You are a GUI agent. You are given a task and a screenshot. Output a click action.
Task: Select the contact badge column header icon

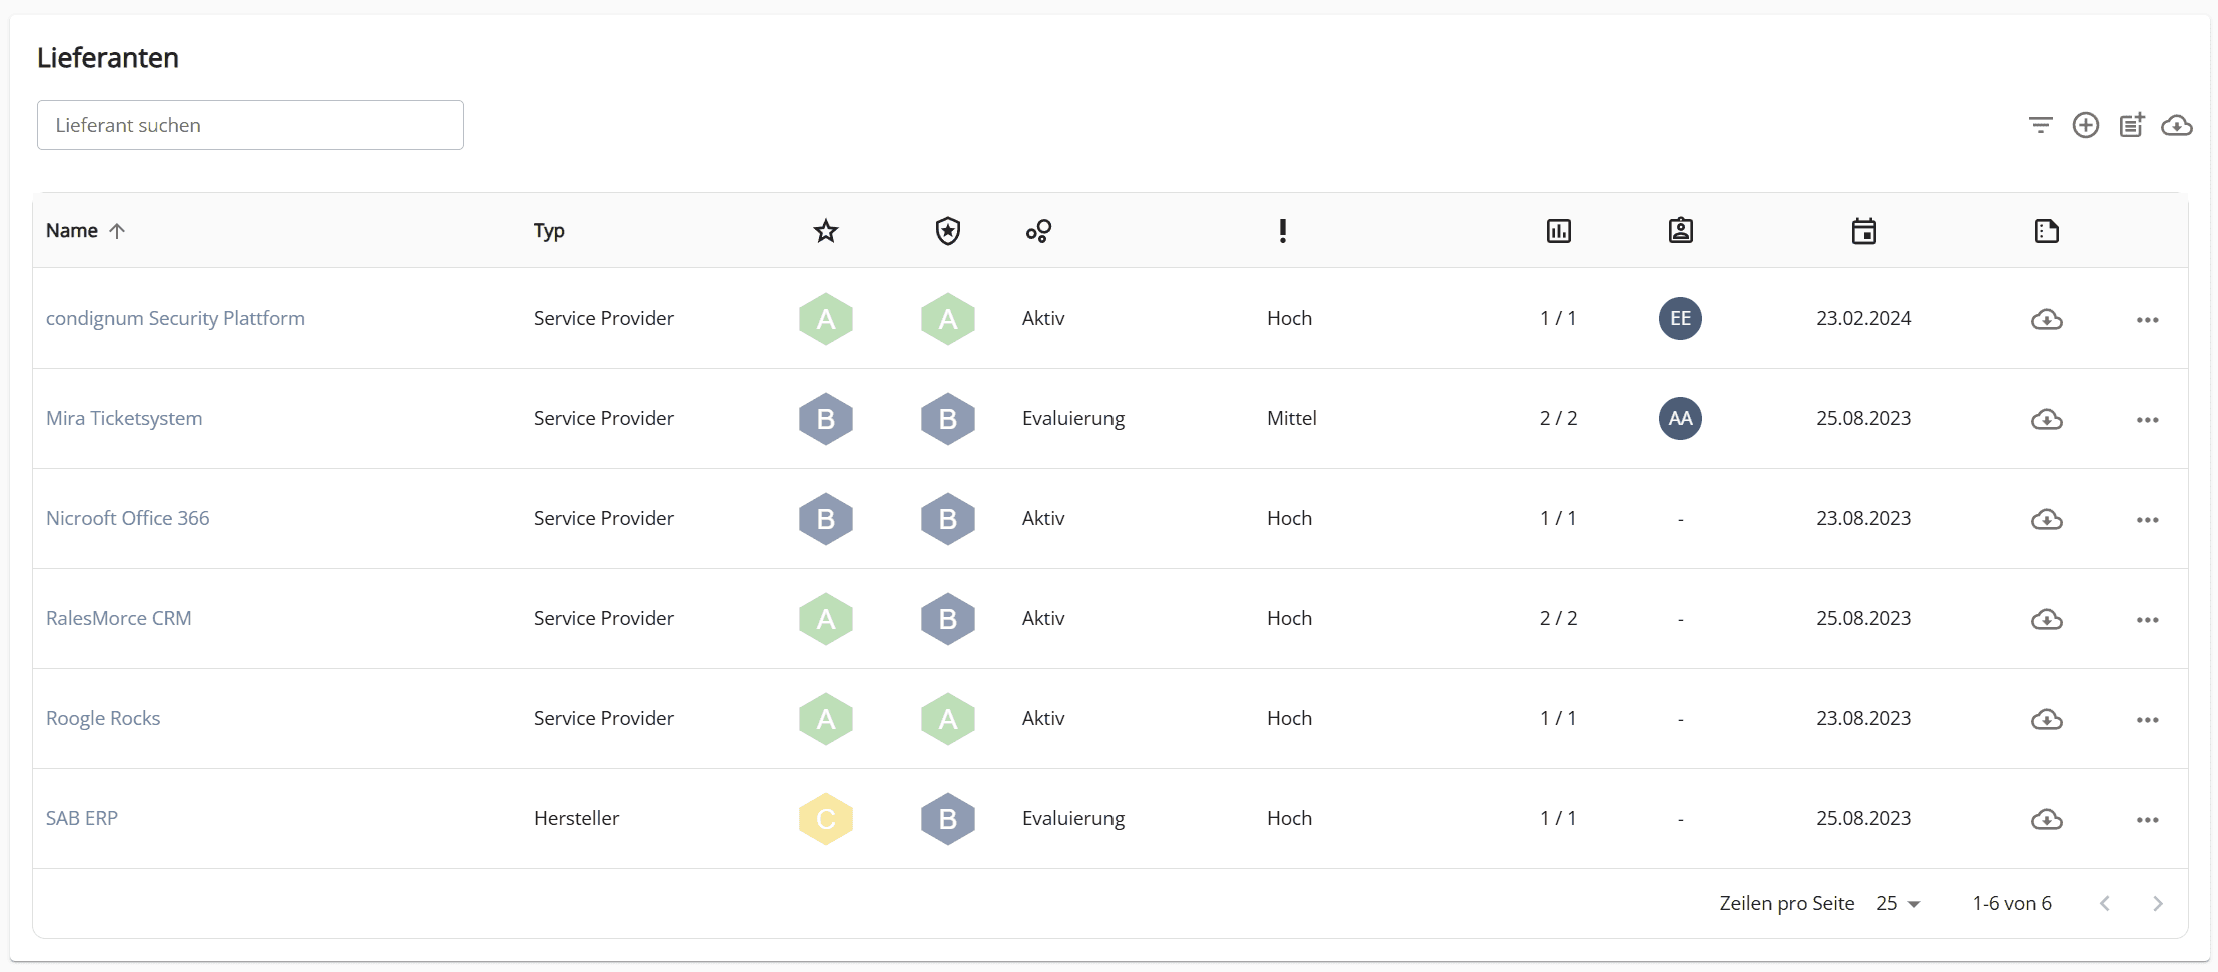(x=1680, y=230)
